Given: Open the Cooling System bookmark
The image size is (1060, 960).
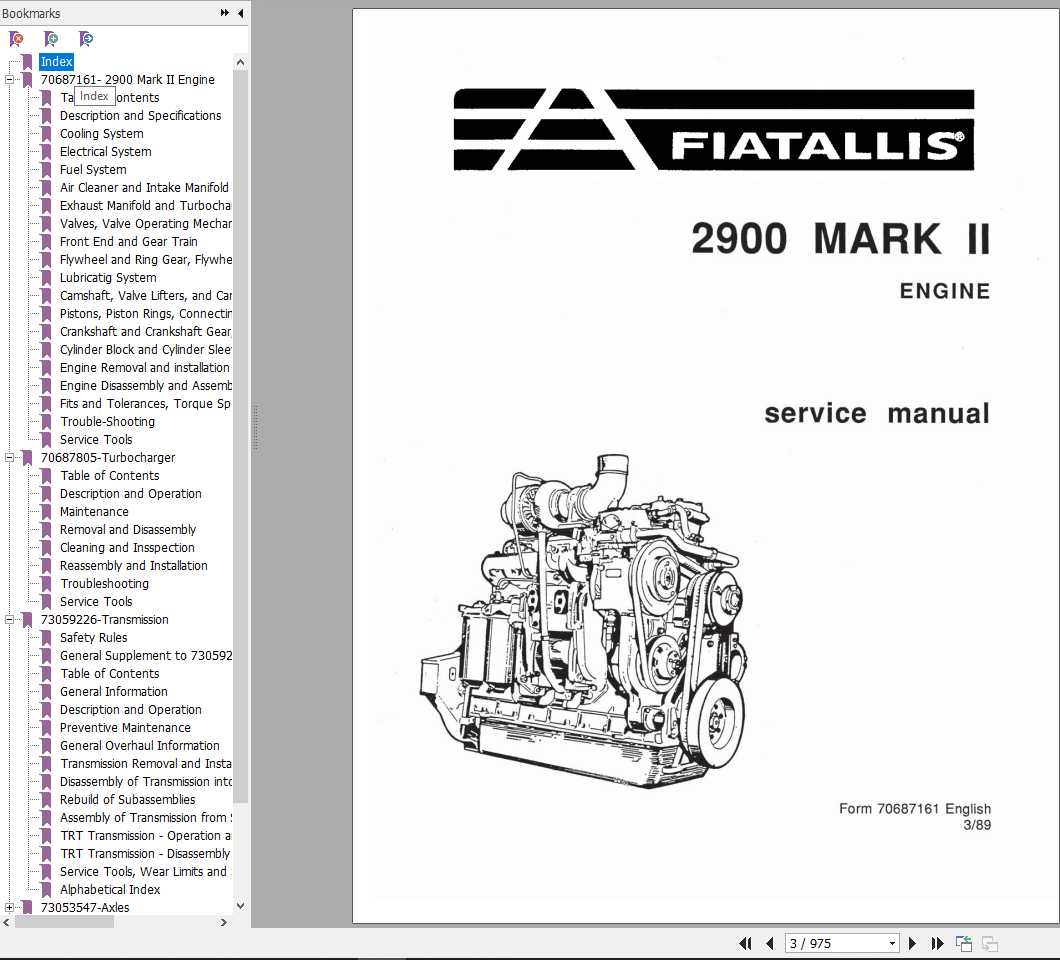Looking at the screenshot, I should (101, 134).
